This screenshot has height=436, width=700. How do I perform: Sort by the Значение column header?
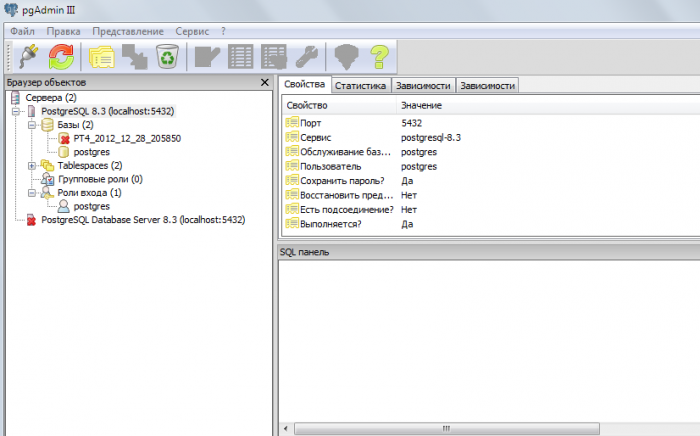pyautogui.click(x=548, y=105)
